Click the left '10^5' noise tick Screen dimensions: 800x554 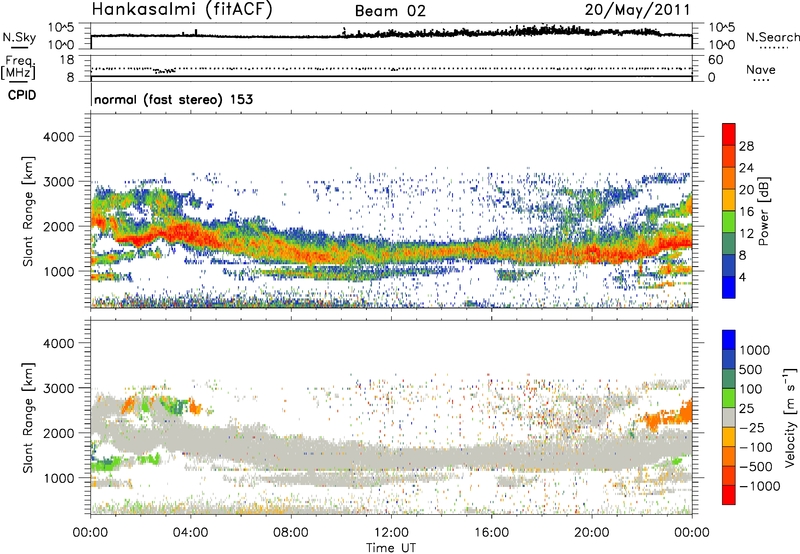[61, 28]
